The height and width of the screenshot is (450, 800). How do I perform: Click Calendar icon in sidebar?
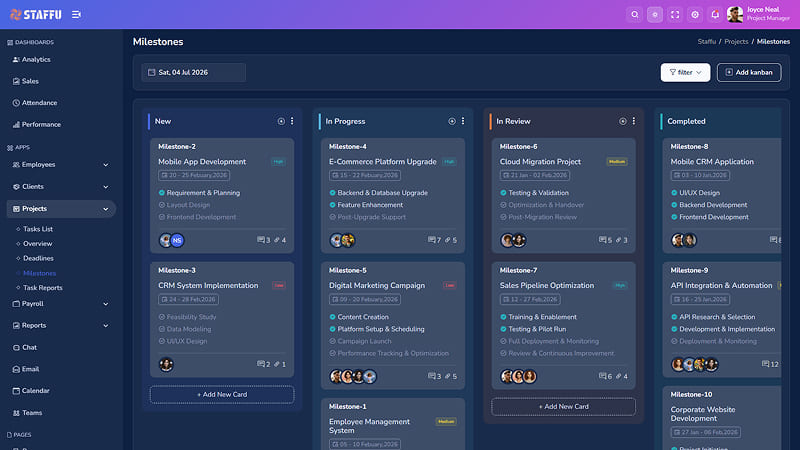pyautogui.click(x=16, y=391)
